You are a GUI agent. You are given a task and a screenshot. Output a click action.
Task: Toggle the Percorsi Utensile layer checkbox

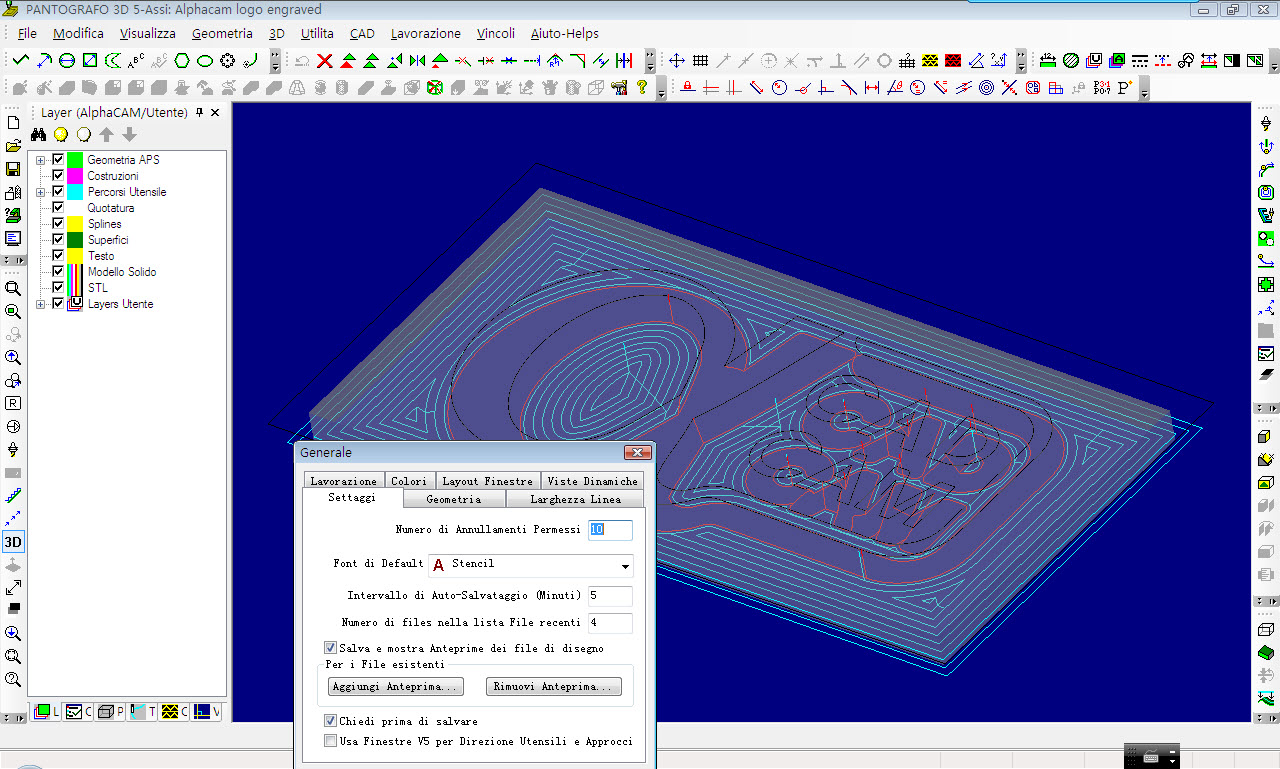click(58, 192)
